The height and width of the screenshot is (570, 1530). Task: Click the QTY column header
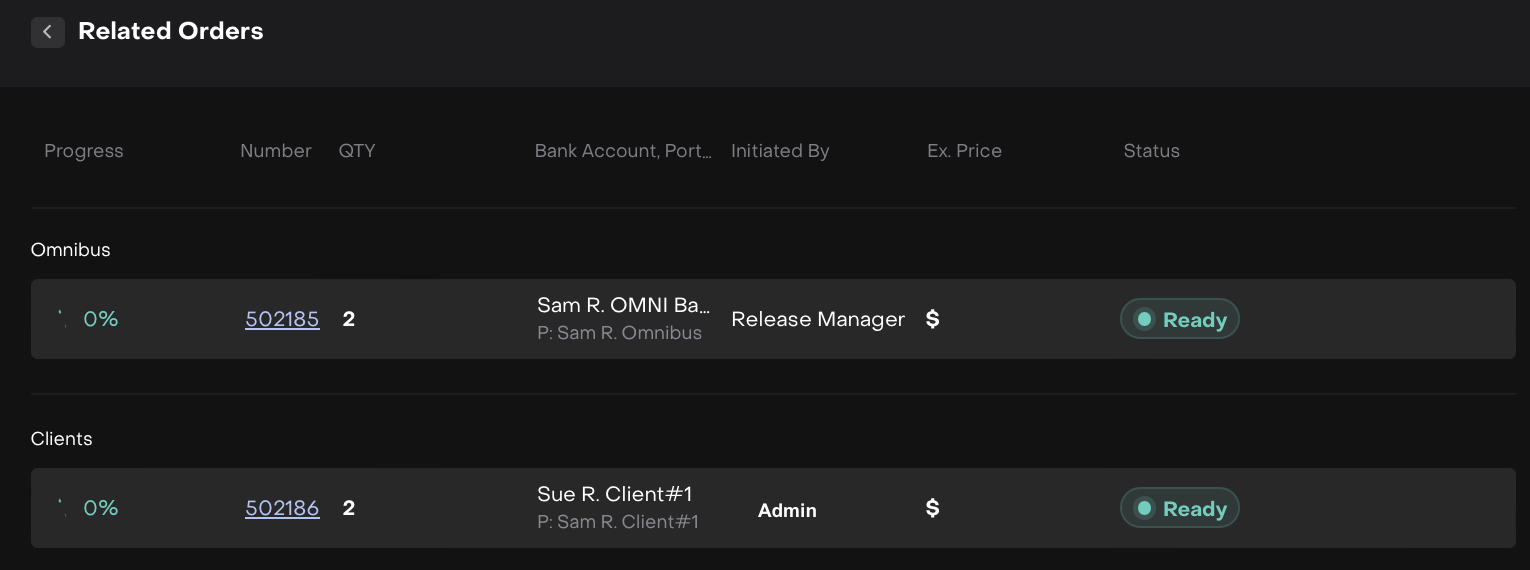(357, 151)
